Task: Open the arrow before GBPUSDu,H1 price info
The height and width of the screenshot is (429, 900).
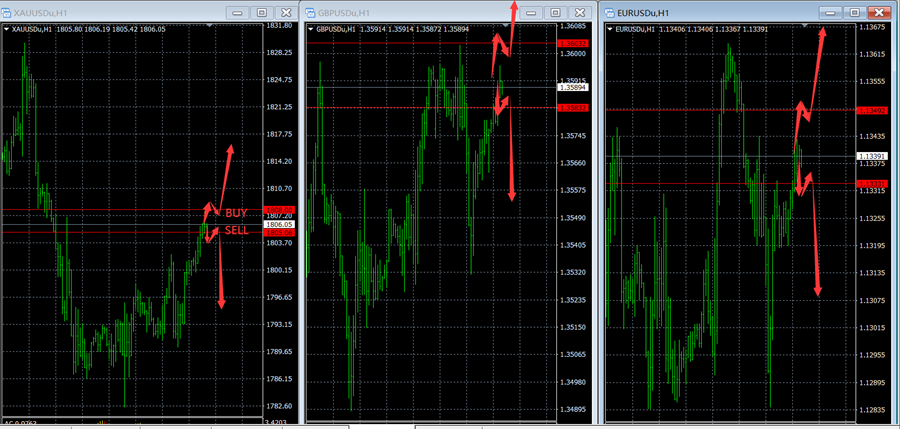Action: pyautogui.click(x=311, y=29)
